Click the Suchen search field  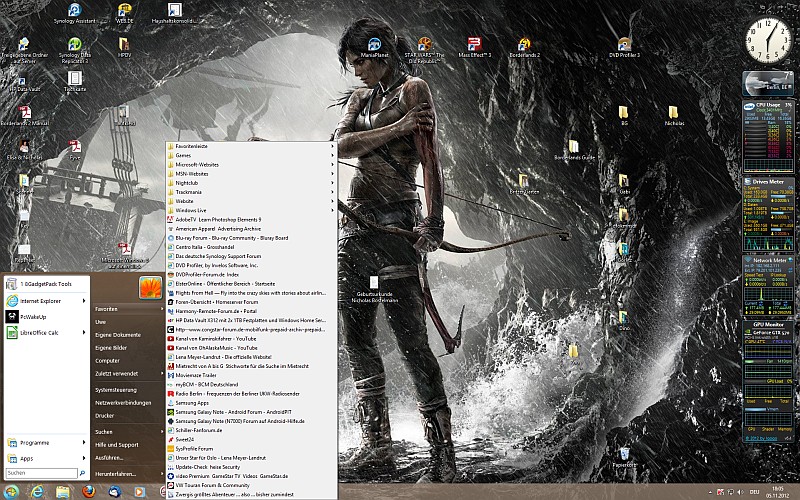coord(41,473)
